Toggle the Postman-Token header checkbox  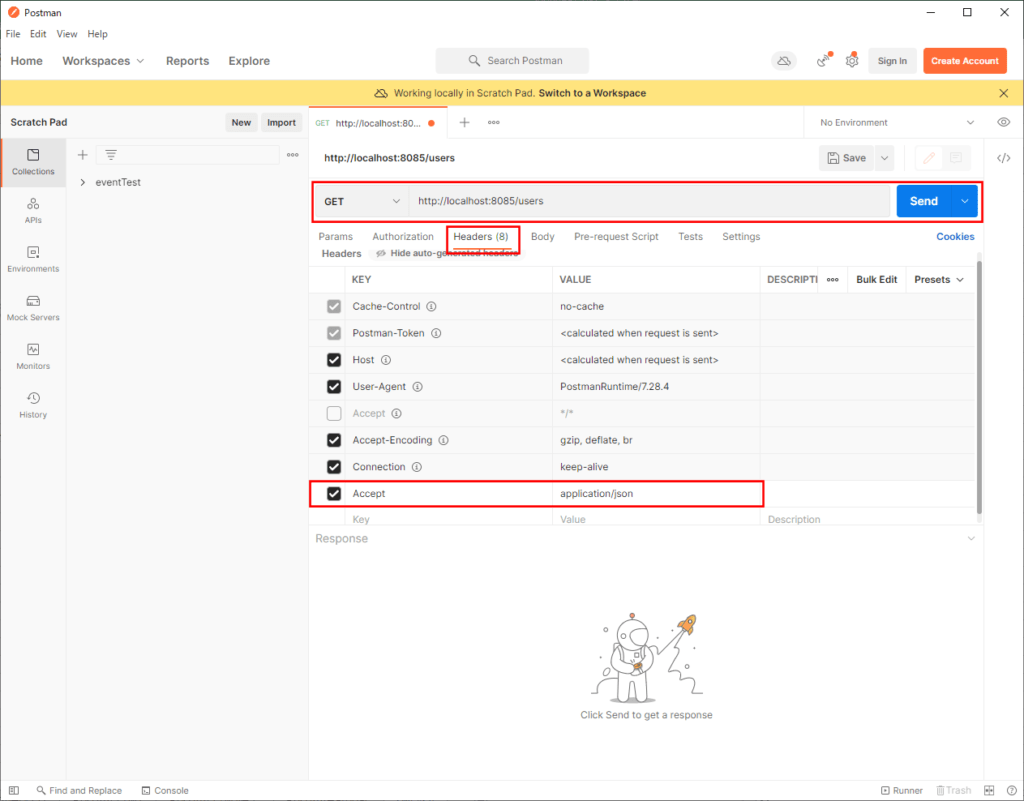[334, 333]
